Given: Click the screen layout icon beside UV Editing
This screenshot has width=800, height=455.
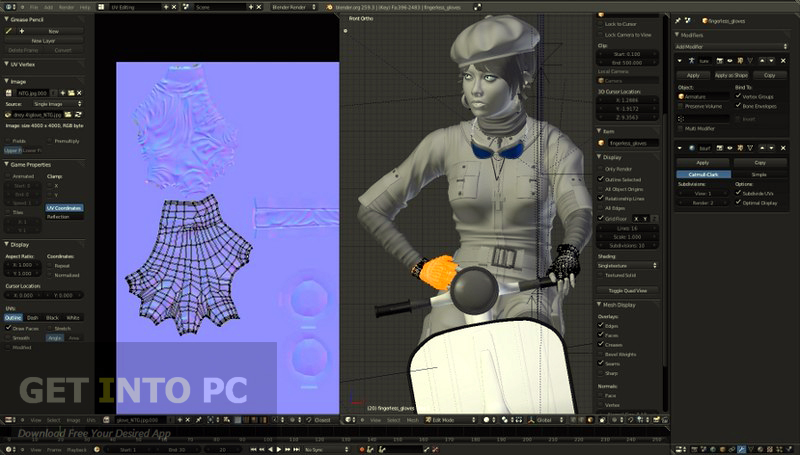Looking at the screenshot, I should click(101, 7).
